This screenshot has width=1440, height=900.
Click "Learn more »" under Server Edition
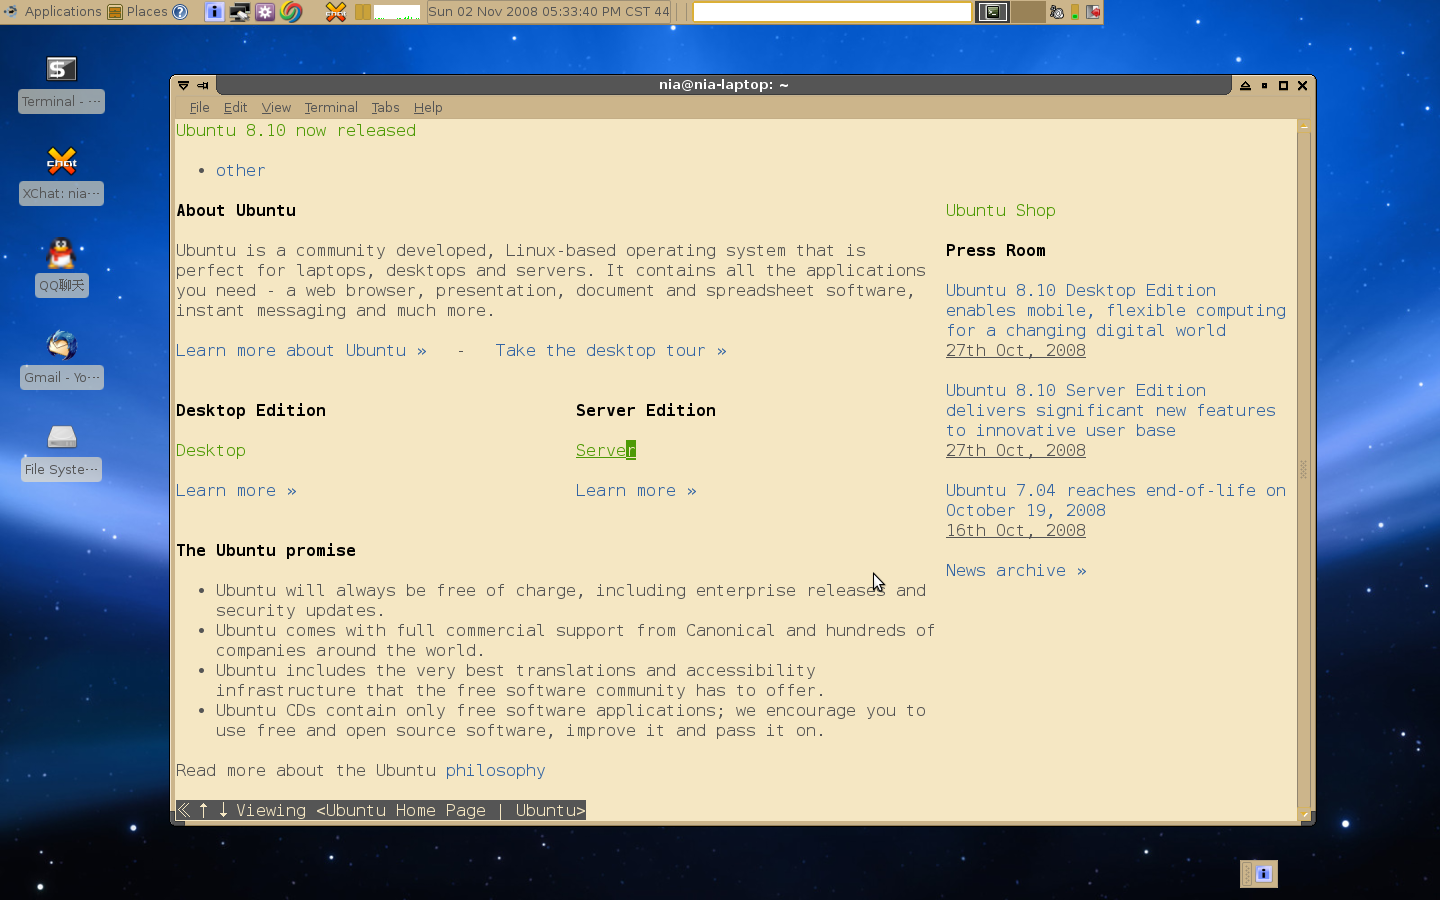pos(636,490)
